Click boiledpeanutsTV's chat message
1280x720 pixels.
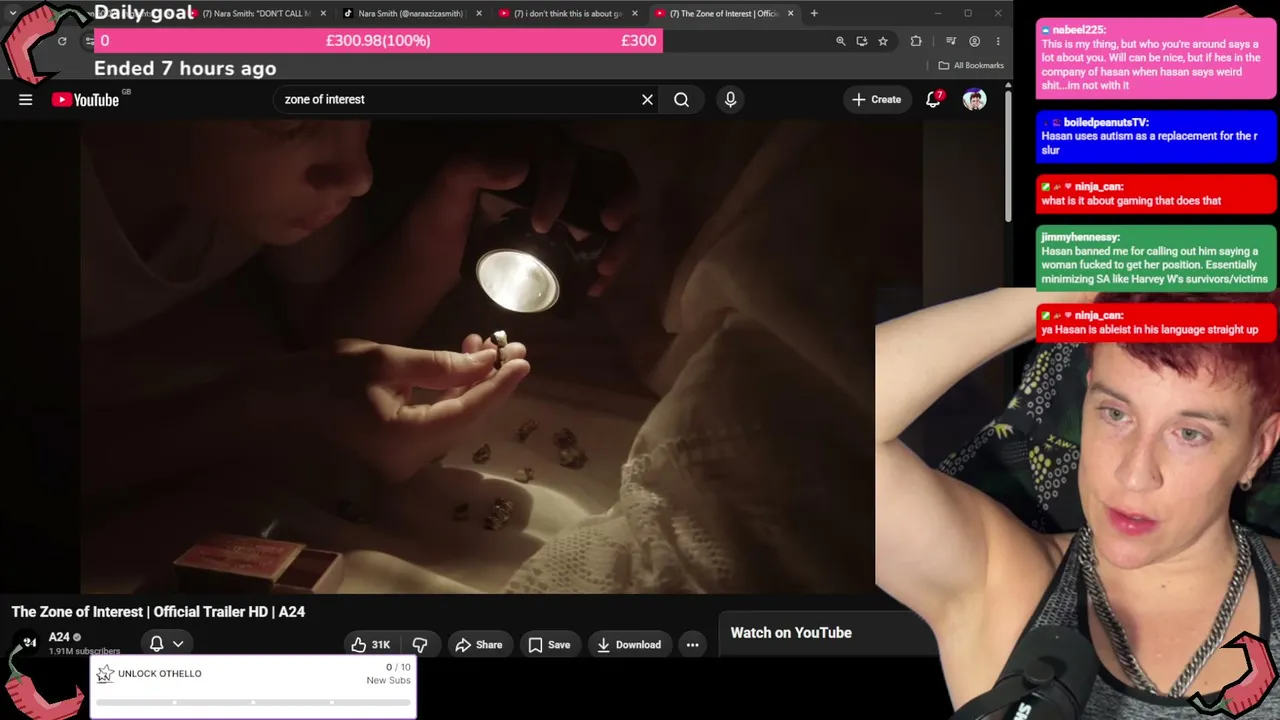(1156, 136)
